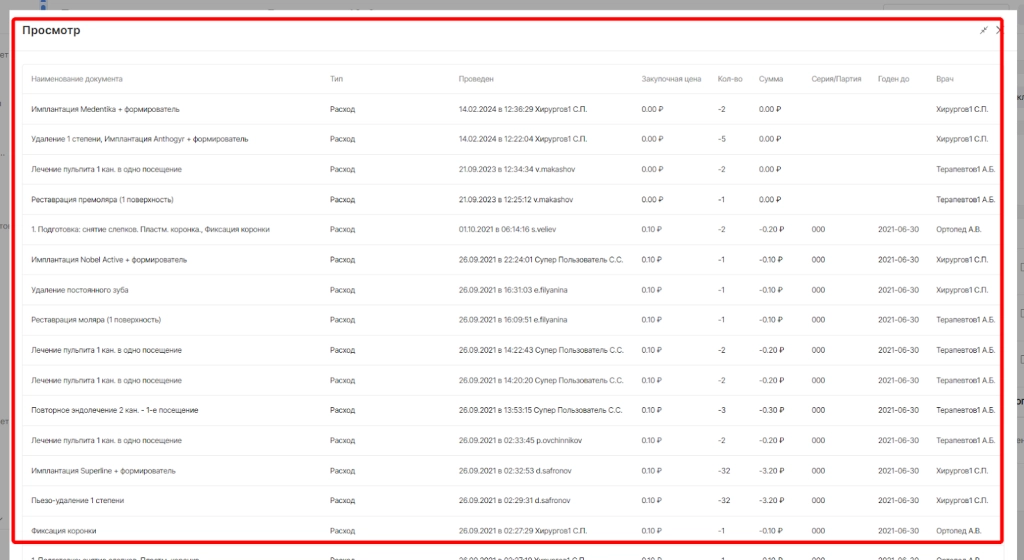This screenshot has height=560, width=1024.
Task: Open the Имплантация Superline + формирователь document
Action: click(104, 470)
